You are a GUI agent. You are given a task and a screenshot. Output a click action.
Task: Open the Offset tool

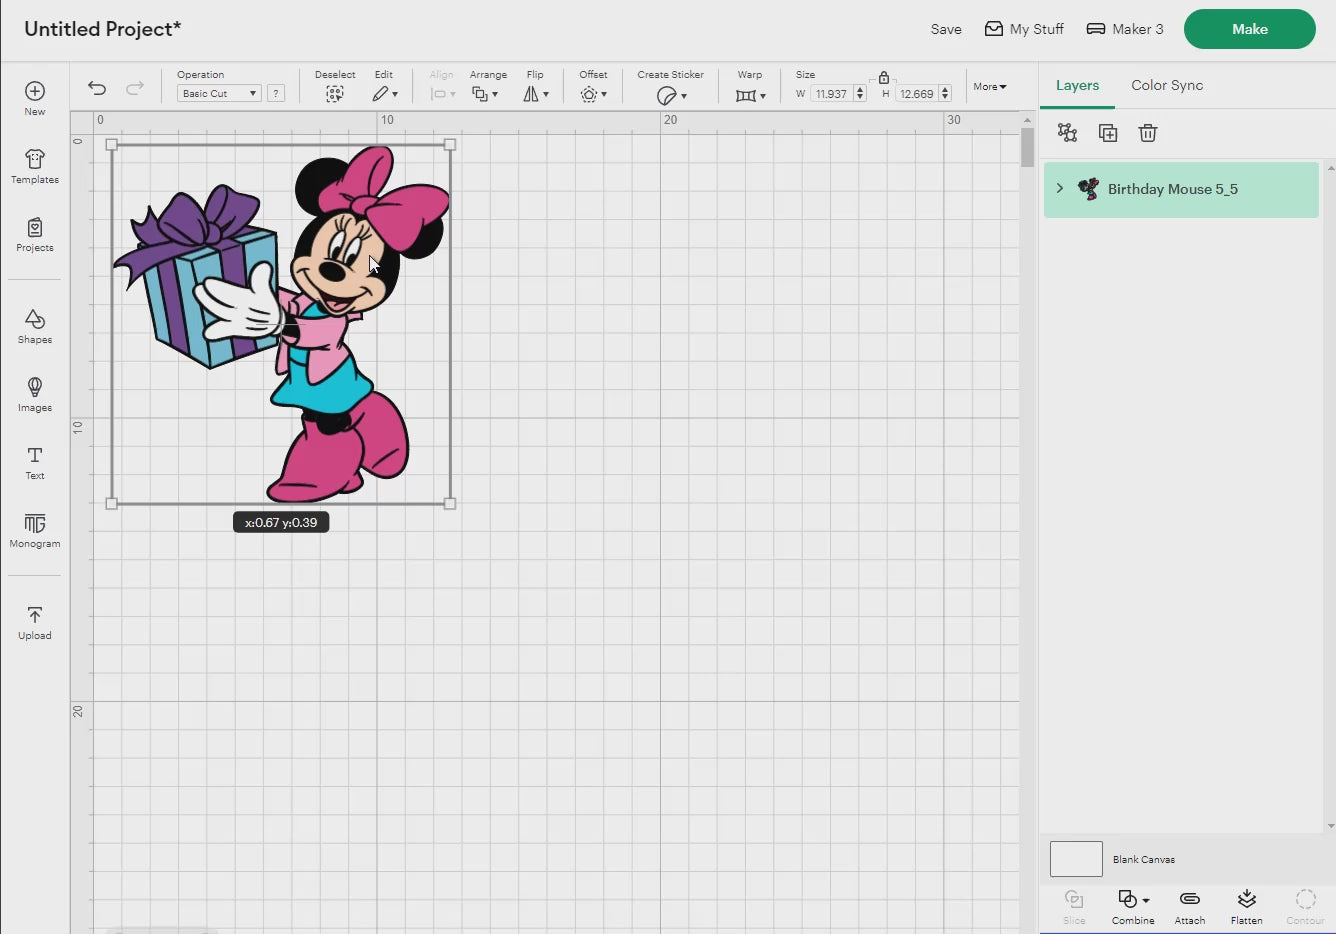[593, 94]
